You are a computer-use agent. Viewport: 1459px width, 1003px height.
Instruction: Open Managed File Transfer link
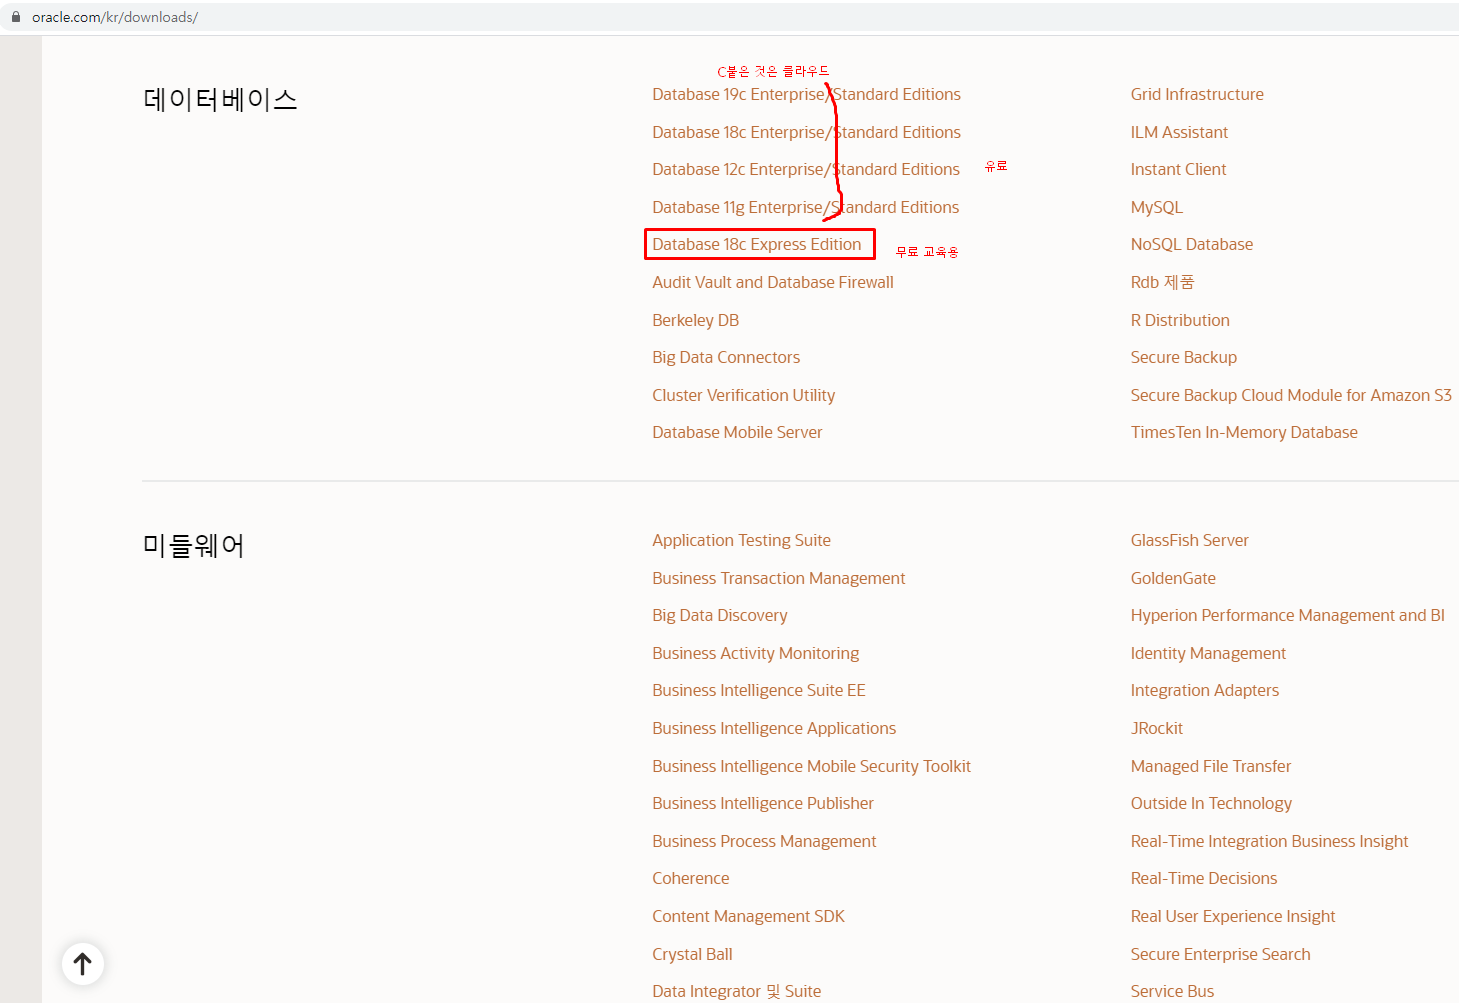tap(1211, 766)
